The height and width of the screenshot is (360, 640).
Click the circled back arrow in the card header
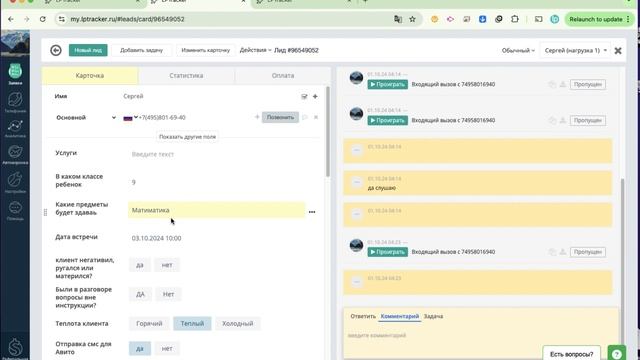click(x=56, y=50)
